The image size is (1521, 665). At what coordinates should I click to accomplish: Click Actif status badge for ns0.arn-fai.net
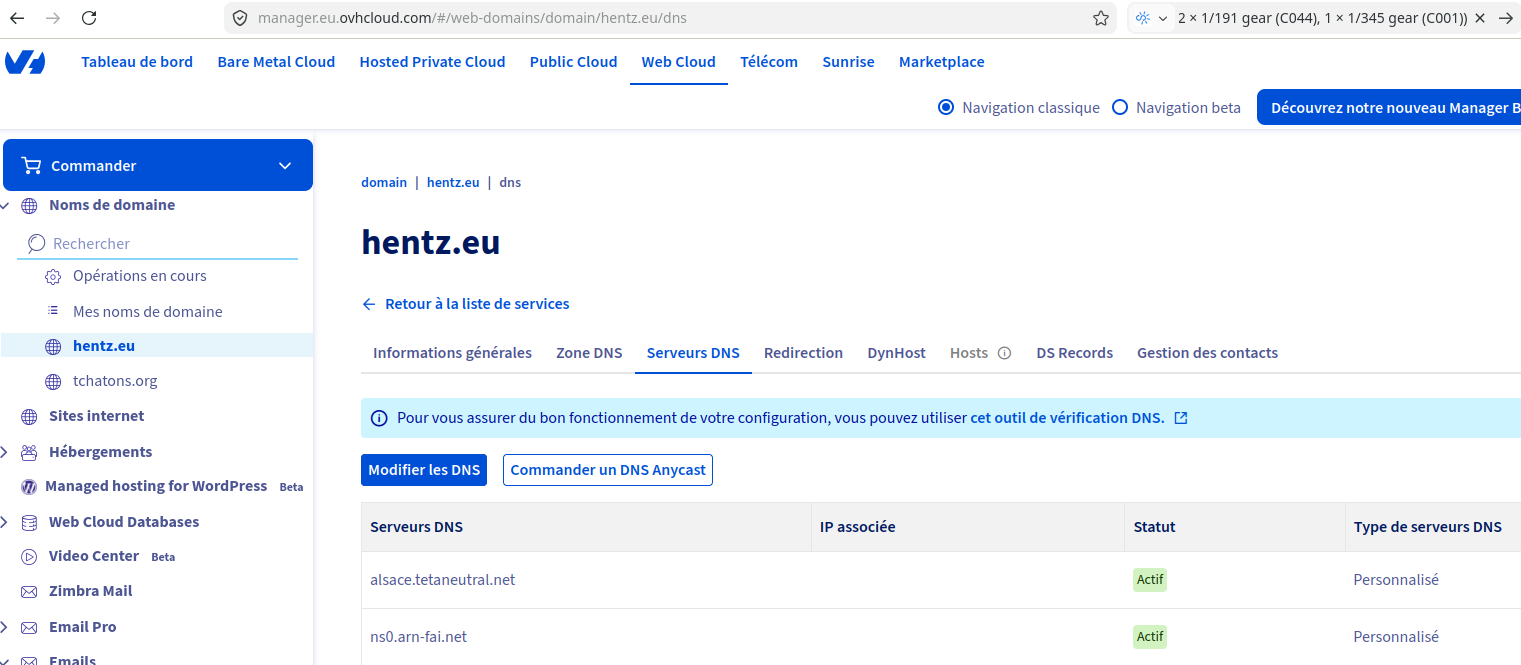pyautogui.click(x=1150, y=637)
